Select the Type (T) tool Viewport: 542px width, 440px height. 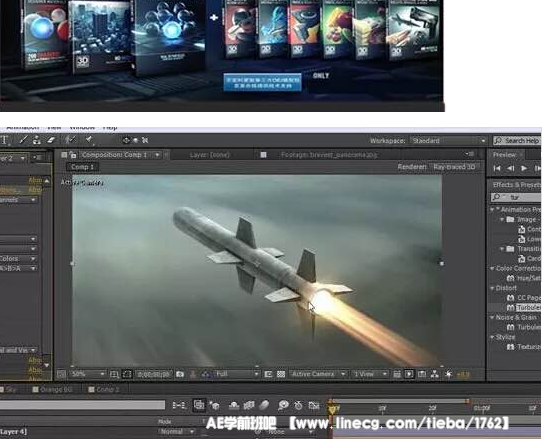[4, 140]
